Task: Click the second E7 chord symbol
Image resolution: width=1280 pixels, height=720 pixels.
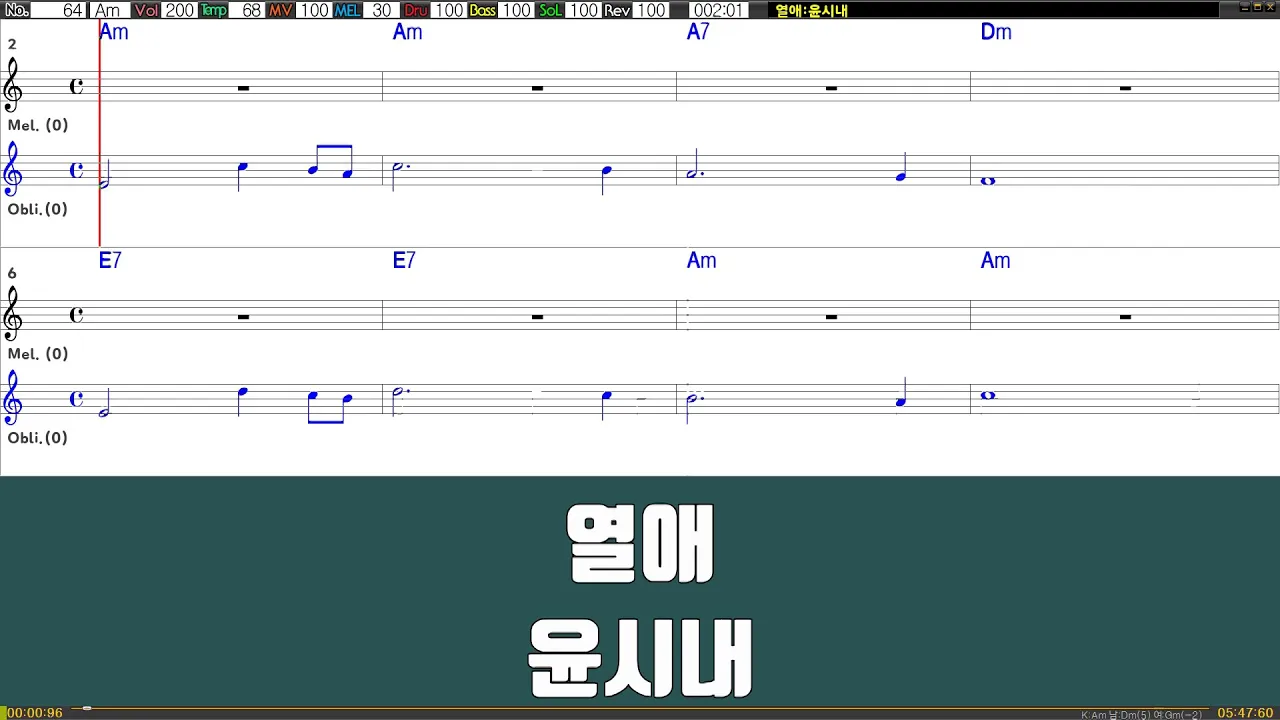Action: [404, 260]
